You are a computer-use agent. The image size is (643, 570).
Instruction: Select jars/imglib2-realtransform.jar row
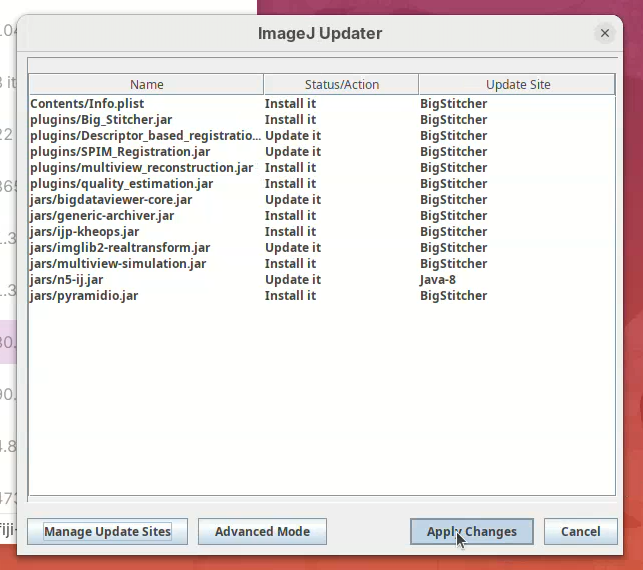120,247
